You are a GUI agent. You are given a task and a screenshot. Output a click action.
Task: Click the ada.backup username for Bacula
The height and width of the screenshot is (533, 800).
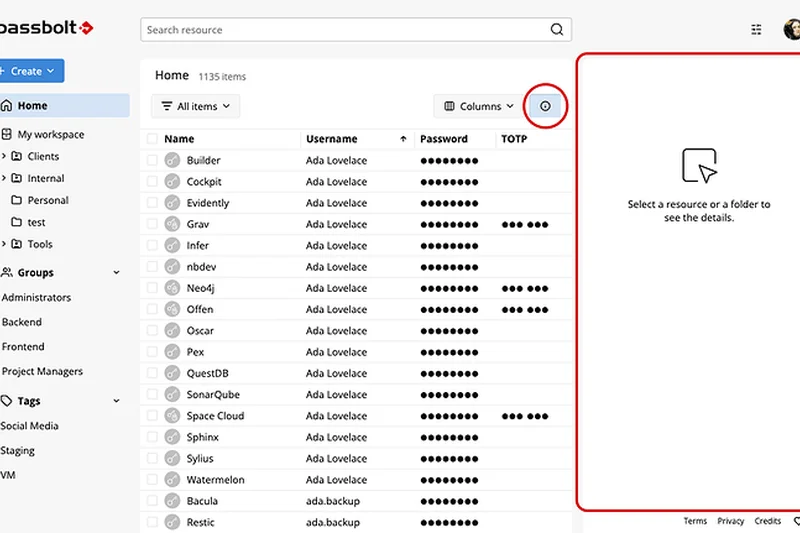tap(333, 501)
